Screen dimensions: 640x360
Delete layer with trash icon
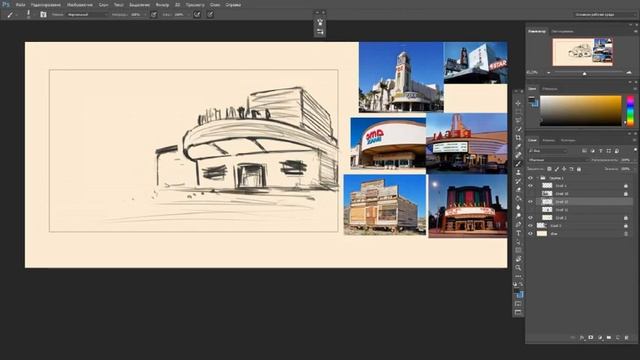(x=627, y=338)
